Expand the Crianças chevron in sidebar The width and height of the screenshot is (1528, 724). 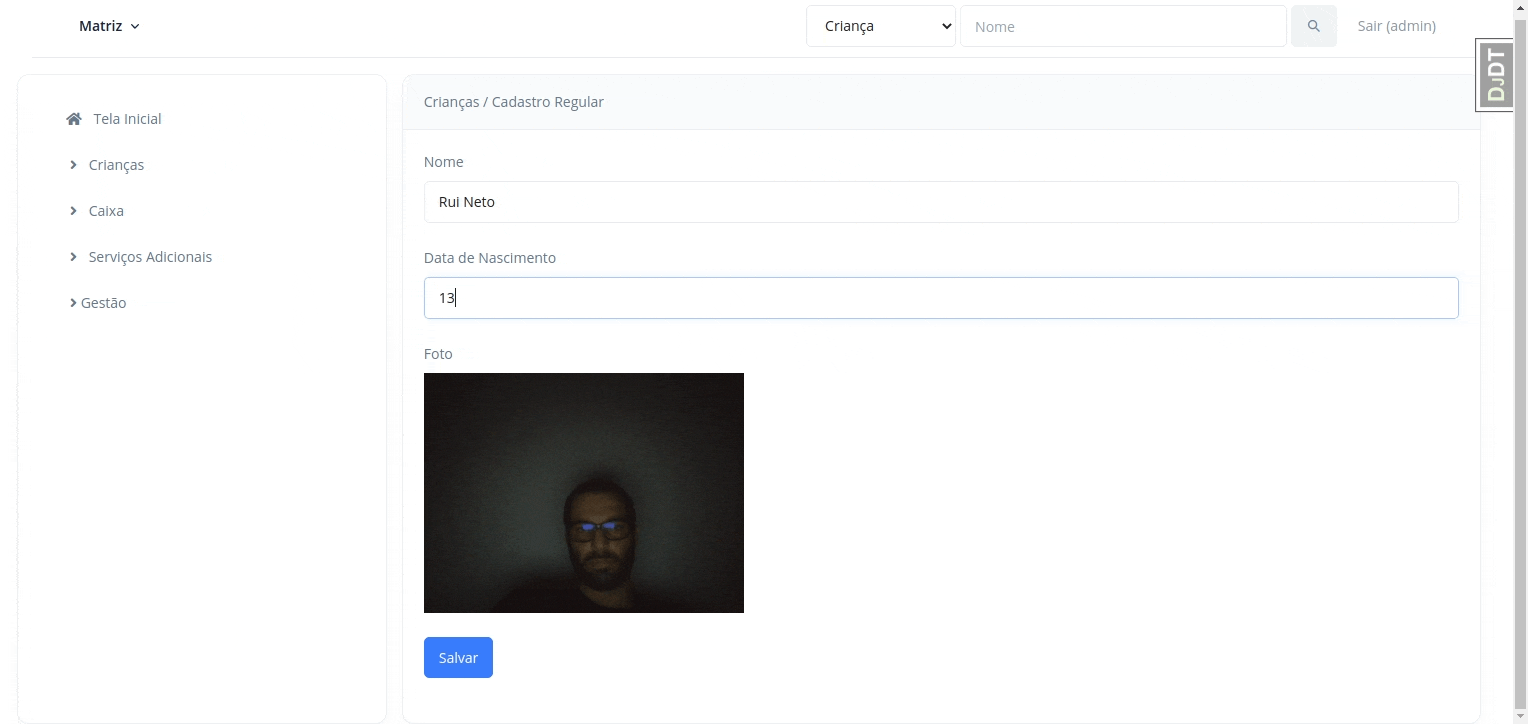point(73,165)
